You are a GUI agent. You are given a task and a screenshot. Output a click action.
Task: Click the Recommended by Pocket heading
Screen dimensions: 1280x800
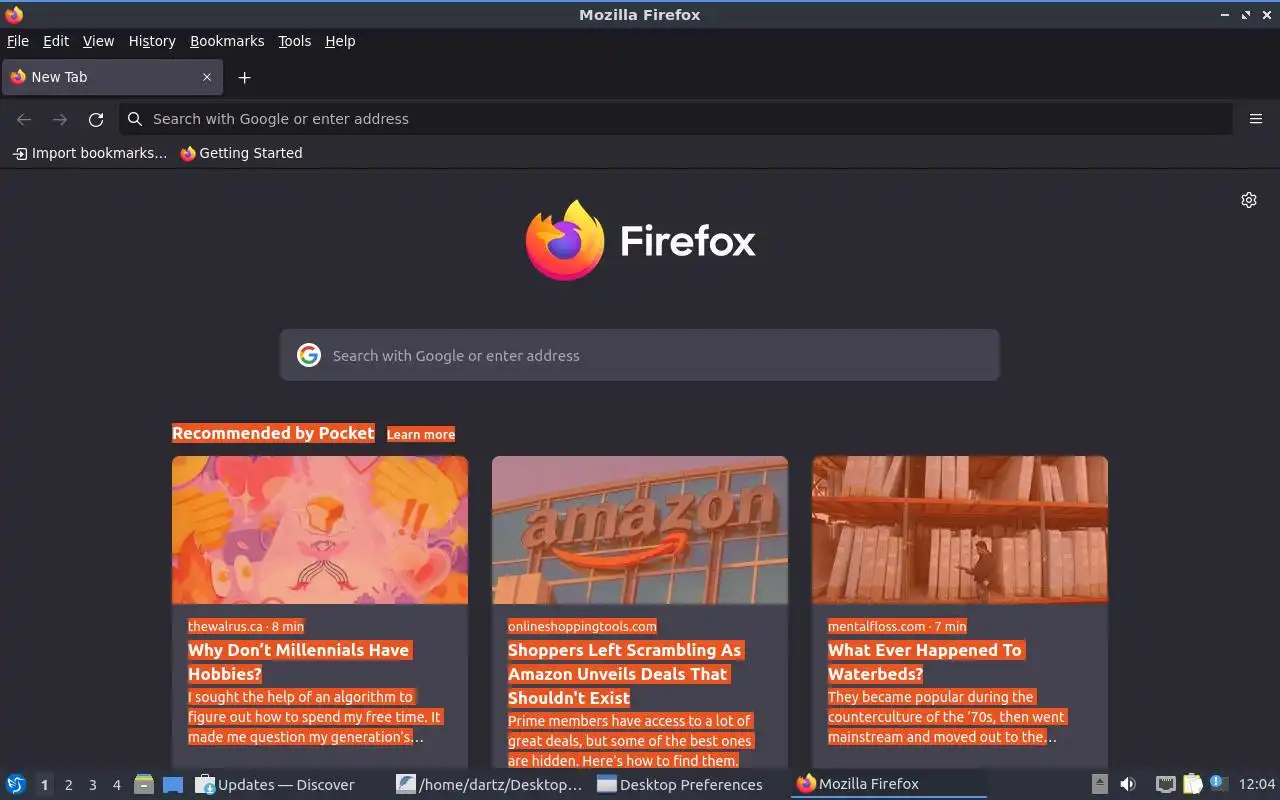click(x=273, y=433)
